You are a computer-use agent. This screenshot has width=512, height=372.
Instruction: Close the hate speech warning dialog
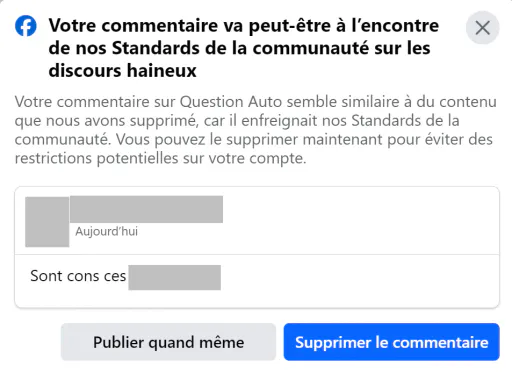(x=482, y=28)
